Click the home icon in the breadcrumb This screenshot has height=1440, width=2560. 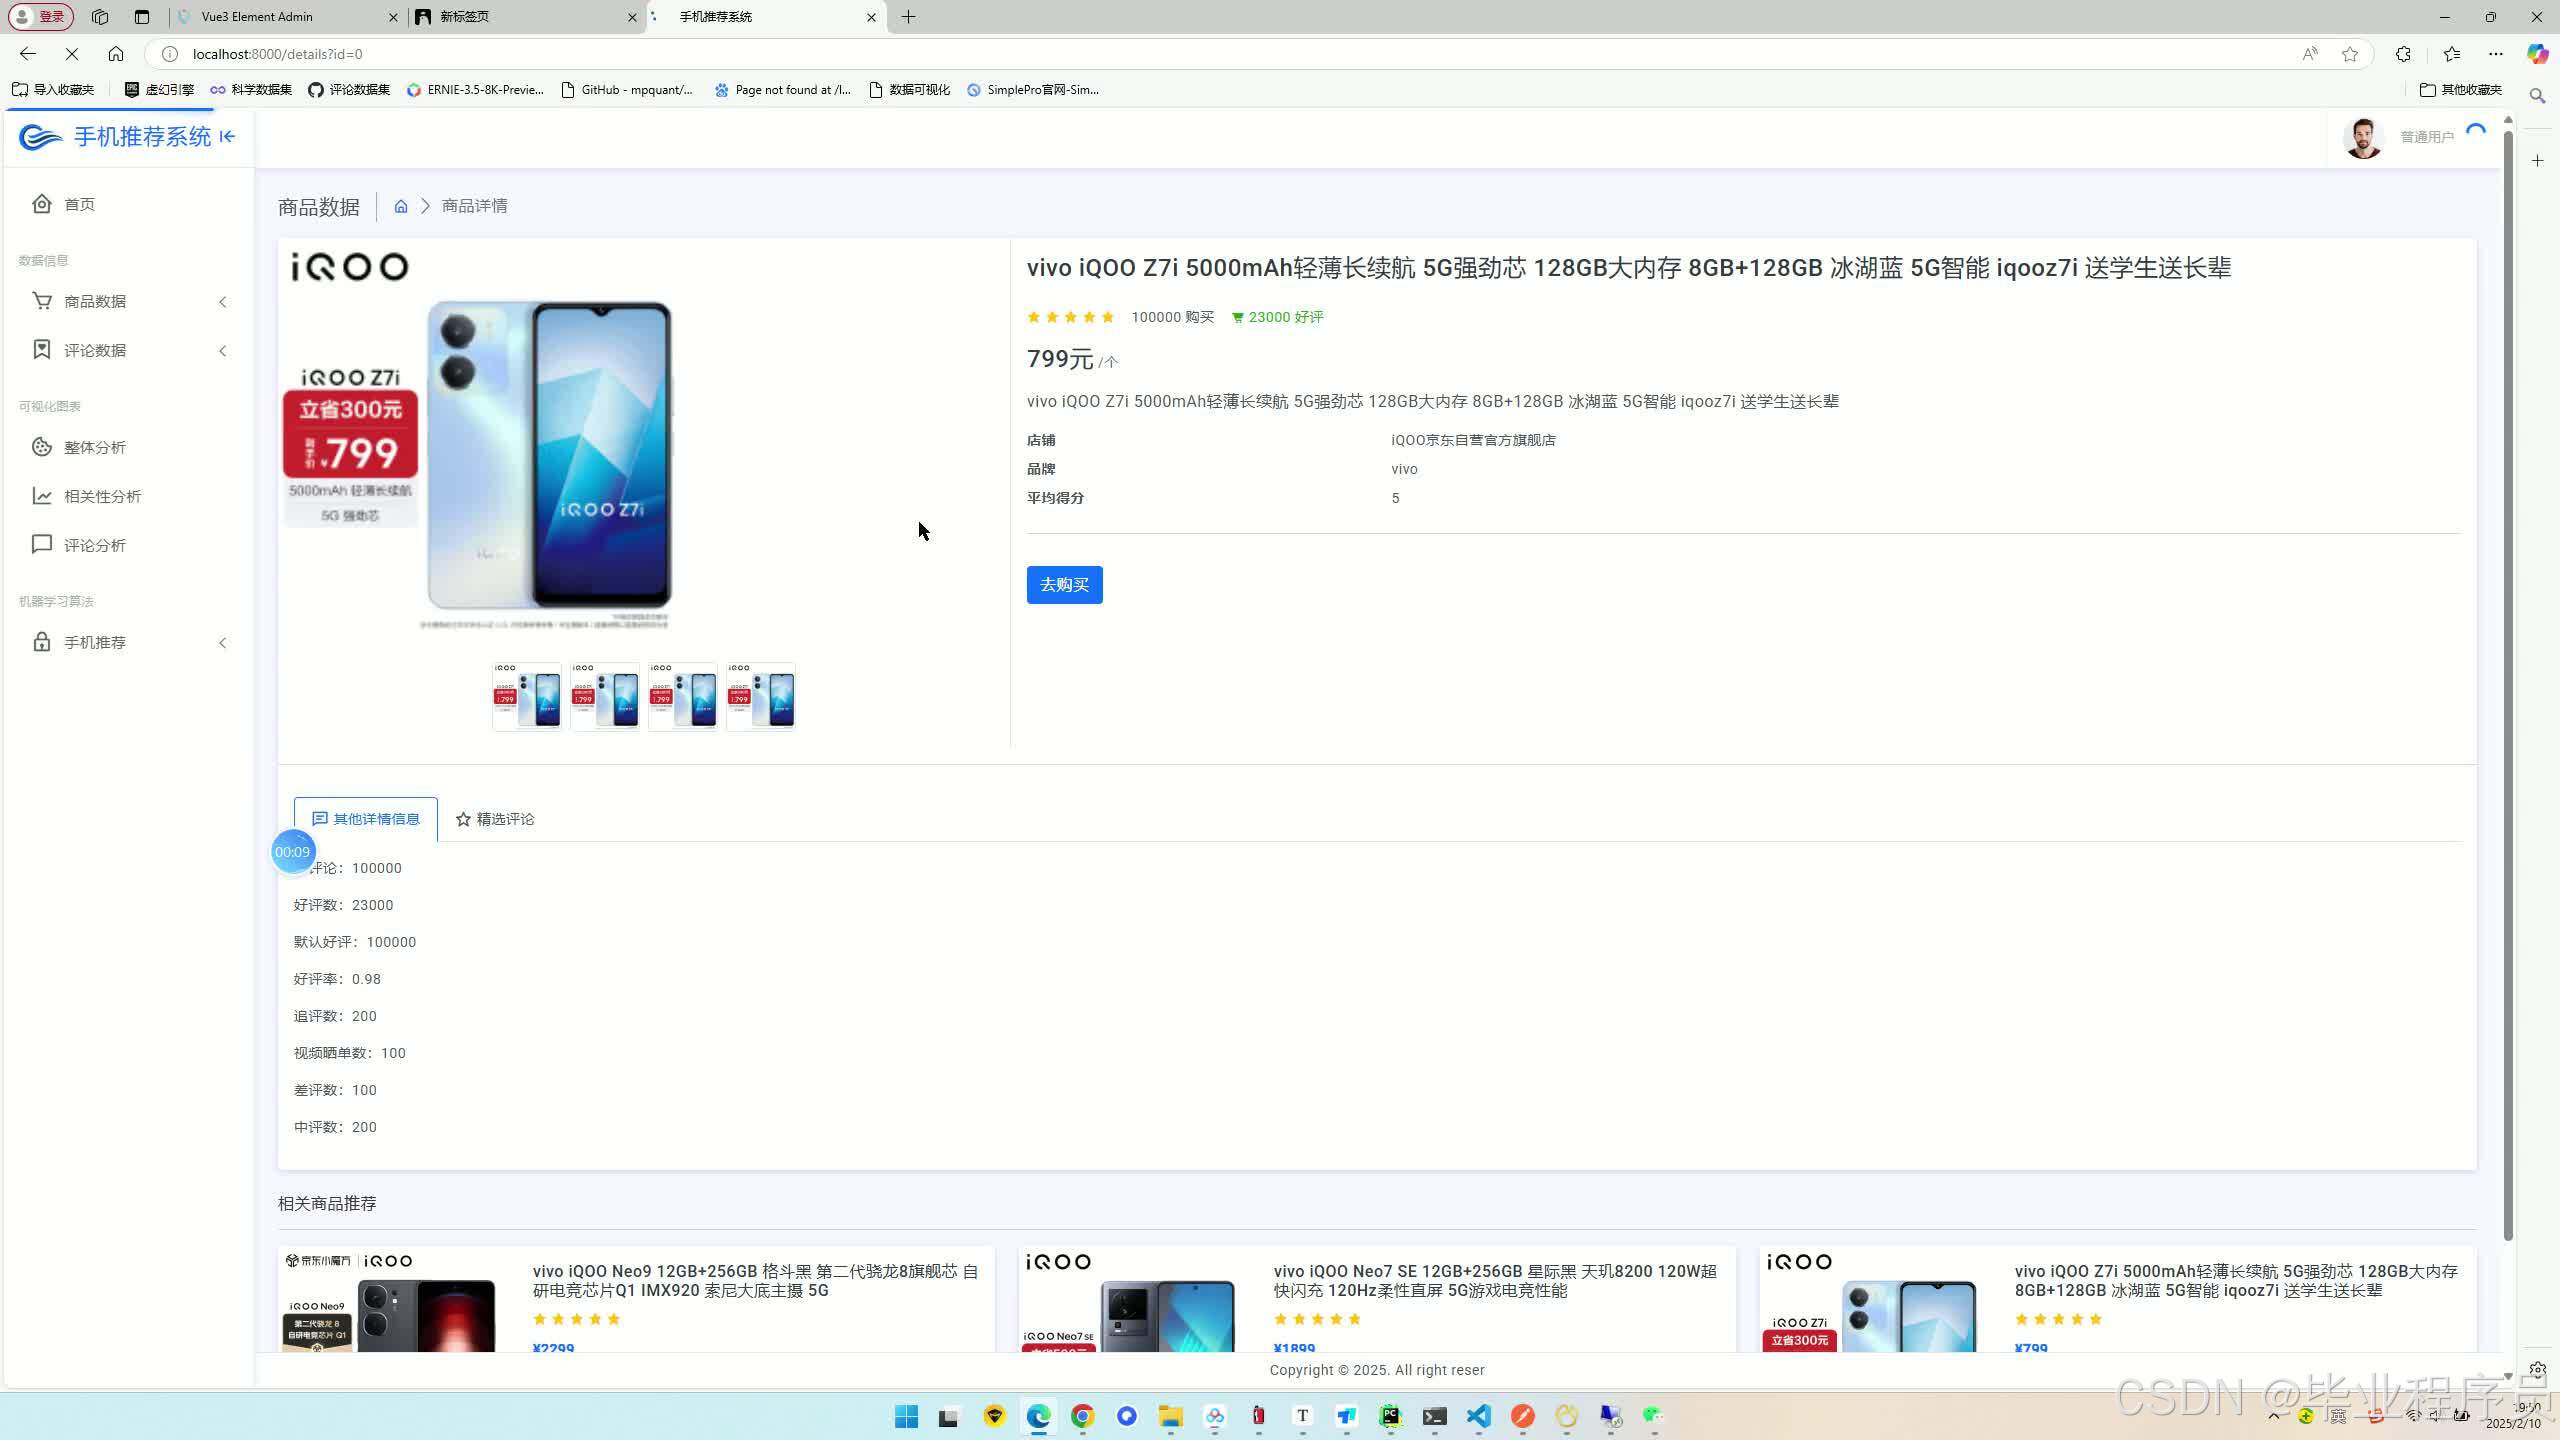[401, 206]
